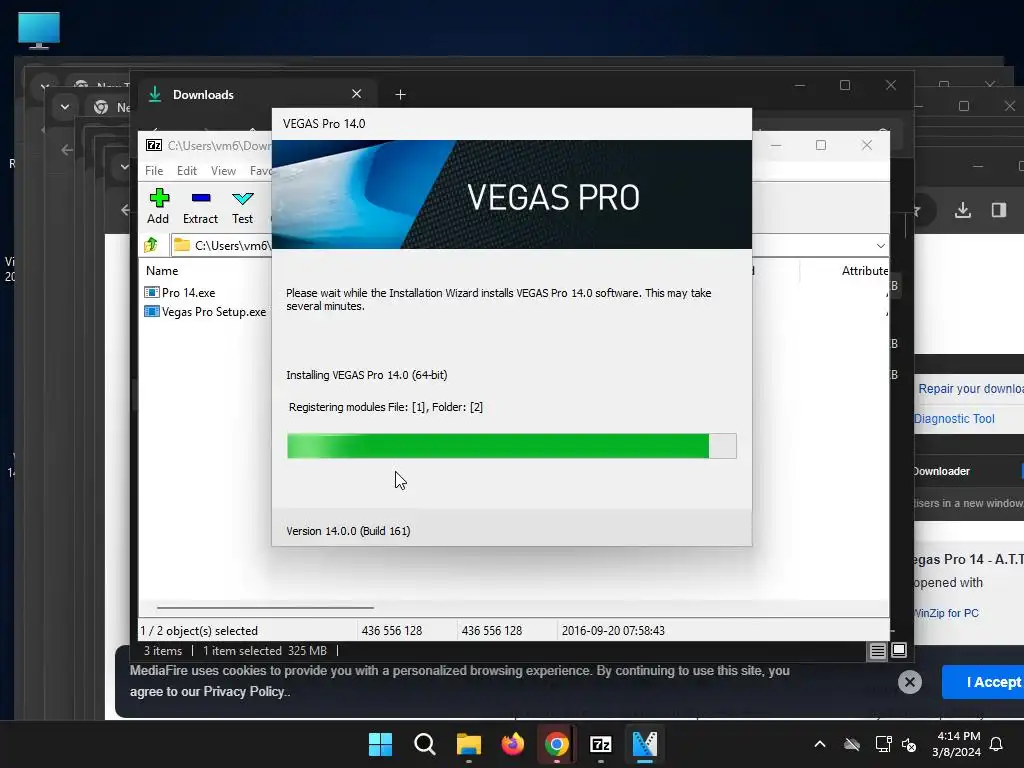Switch to details view in Explorer status bar

click(x=877, y=650)
